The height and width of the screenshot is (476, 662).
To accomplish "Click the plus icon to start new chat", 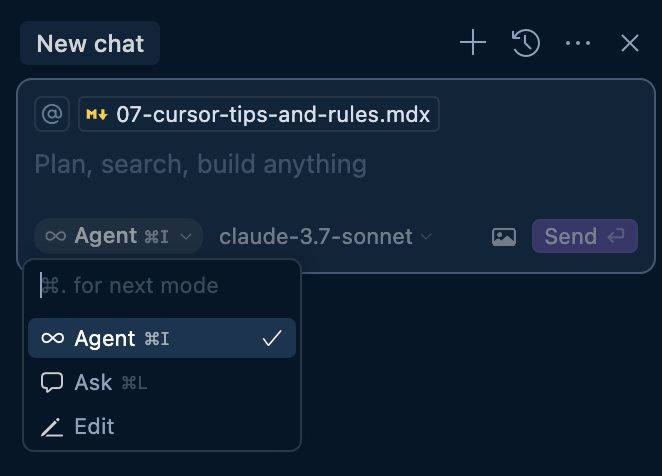I will pyautogui.click(x=473, y=43).
